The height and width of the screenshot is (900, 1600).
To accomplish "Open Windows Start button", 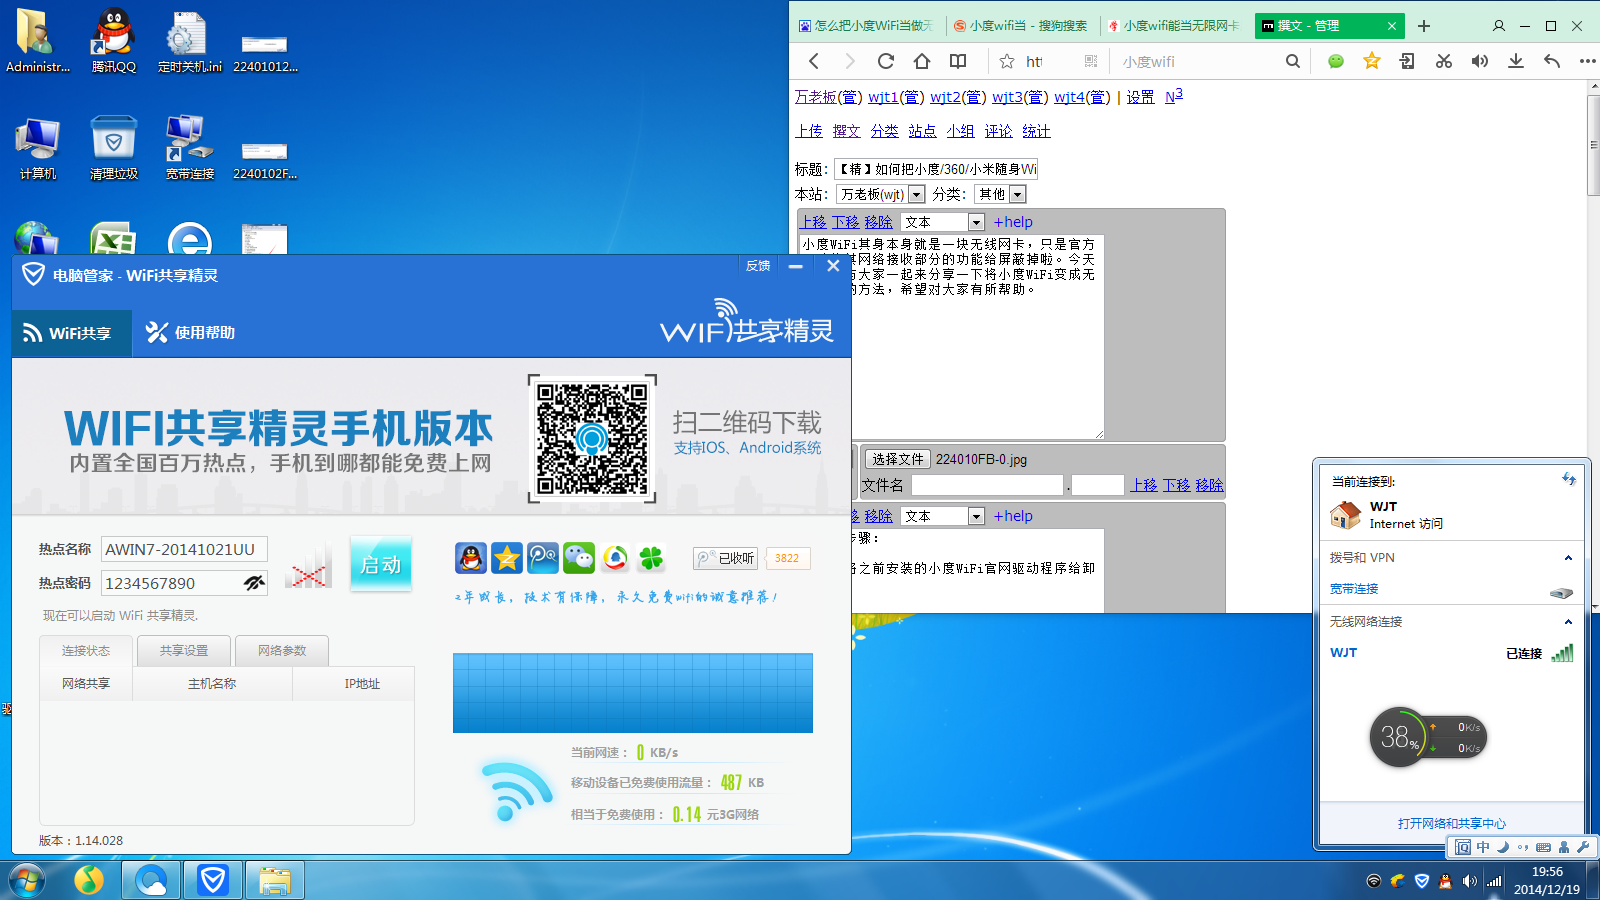I will point(27,881).
